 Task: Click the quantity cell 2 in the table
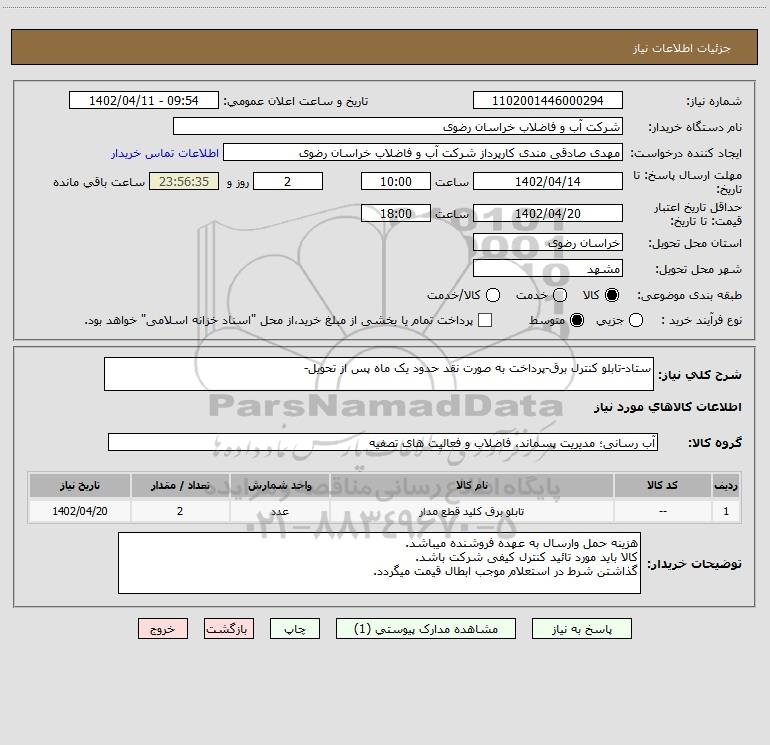coord(180,511)
